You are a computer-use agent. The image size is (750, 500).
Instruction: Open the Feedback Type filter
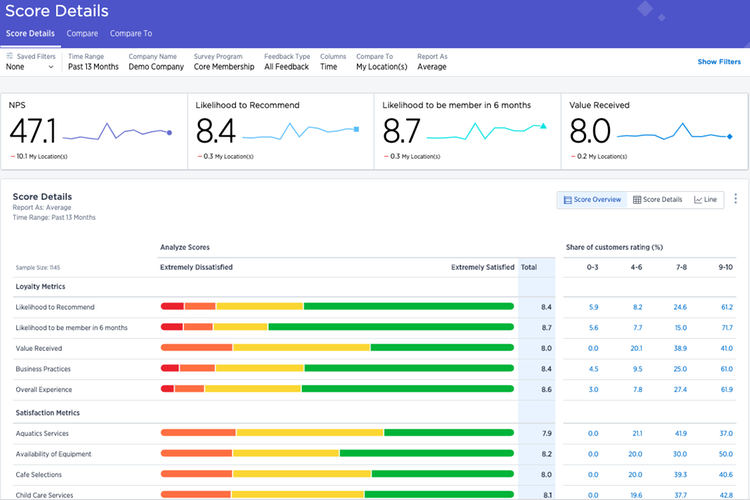(x=287, y=67)
